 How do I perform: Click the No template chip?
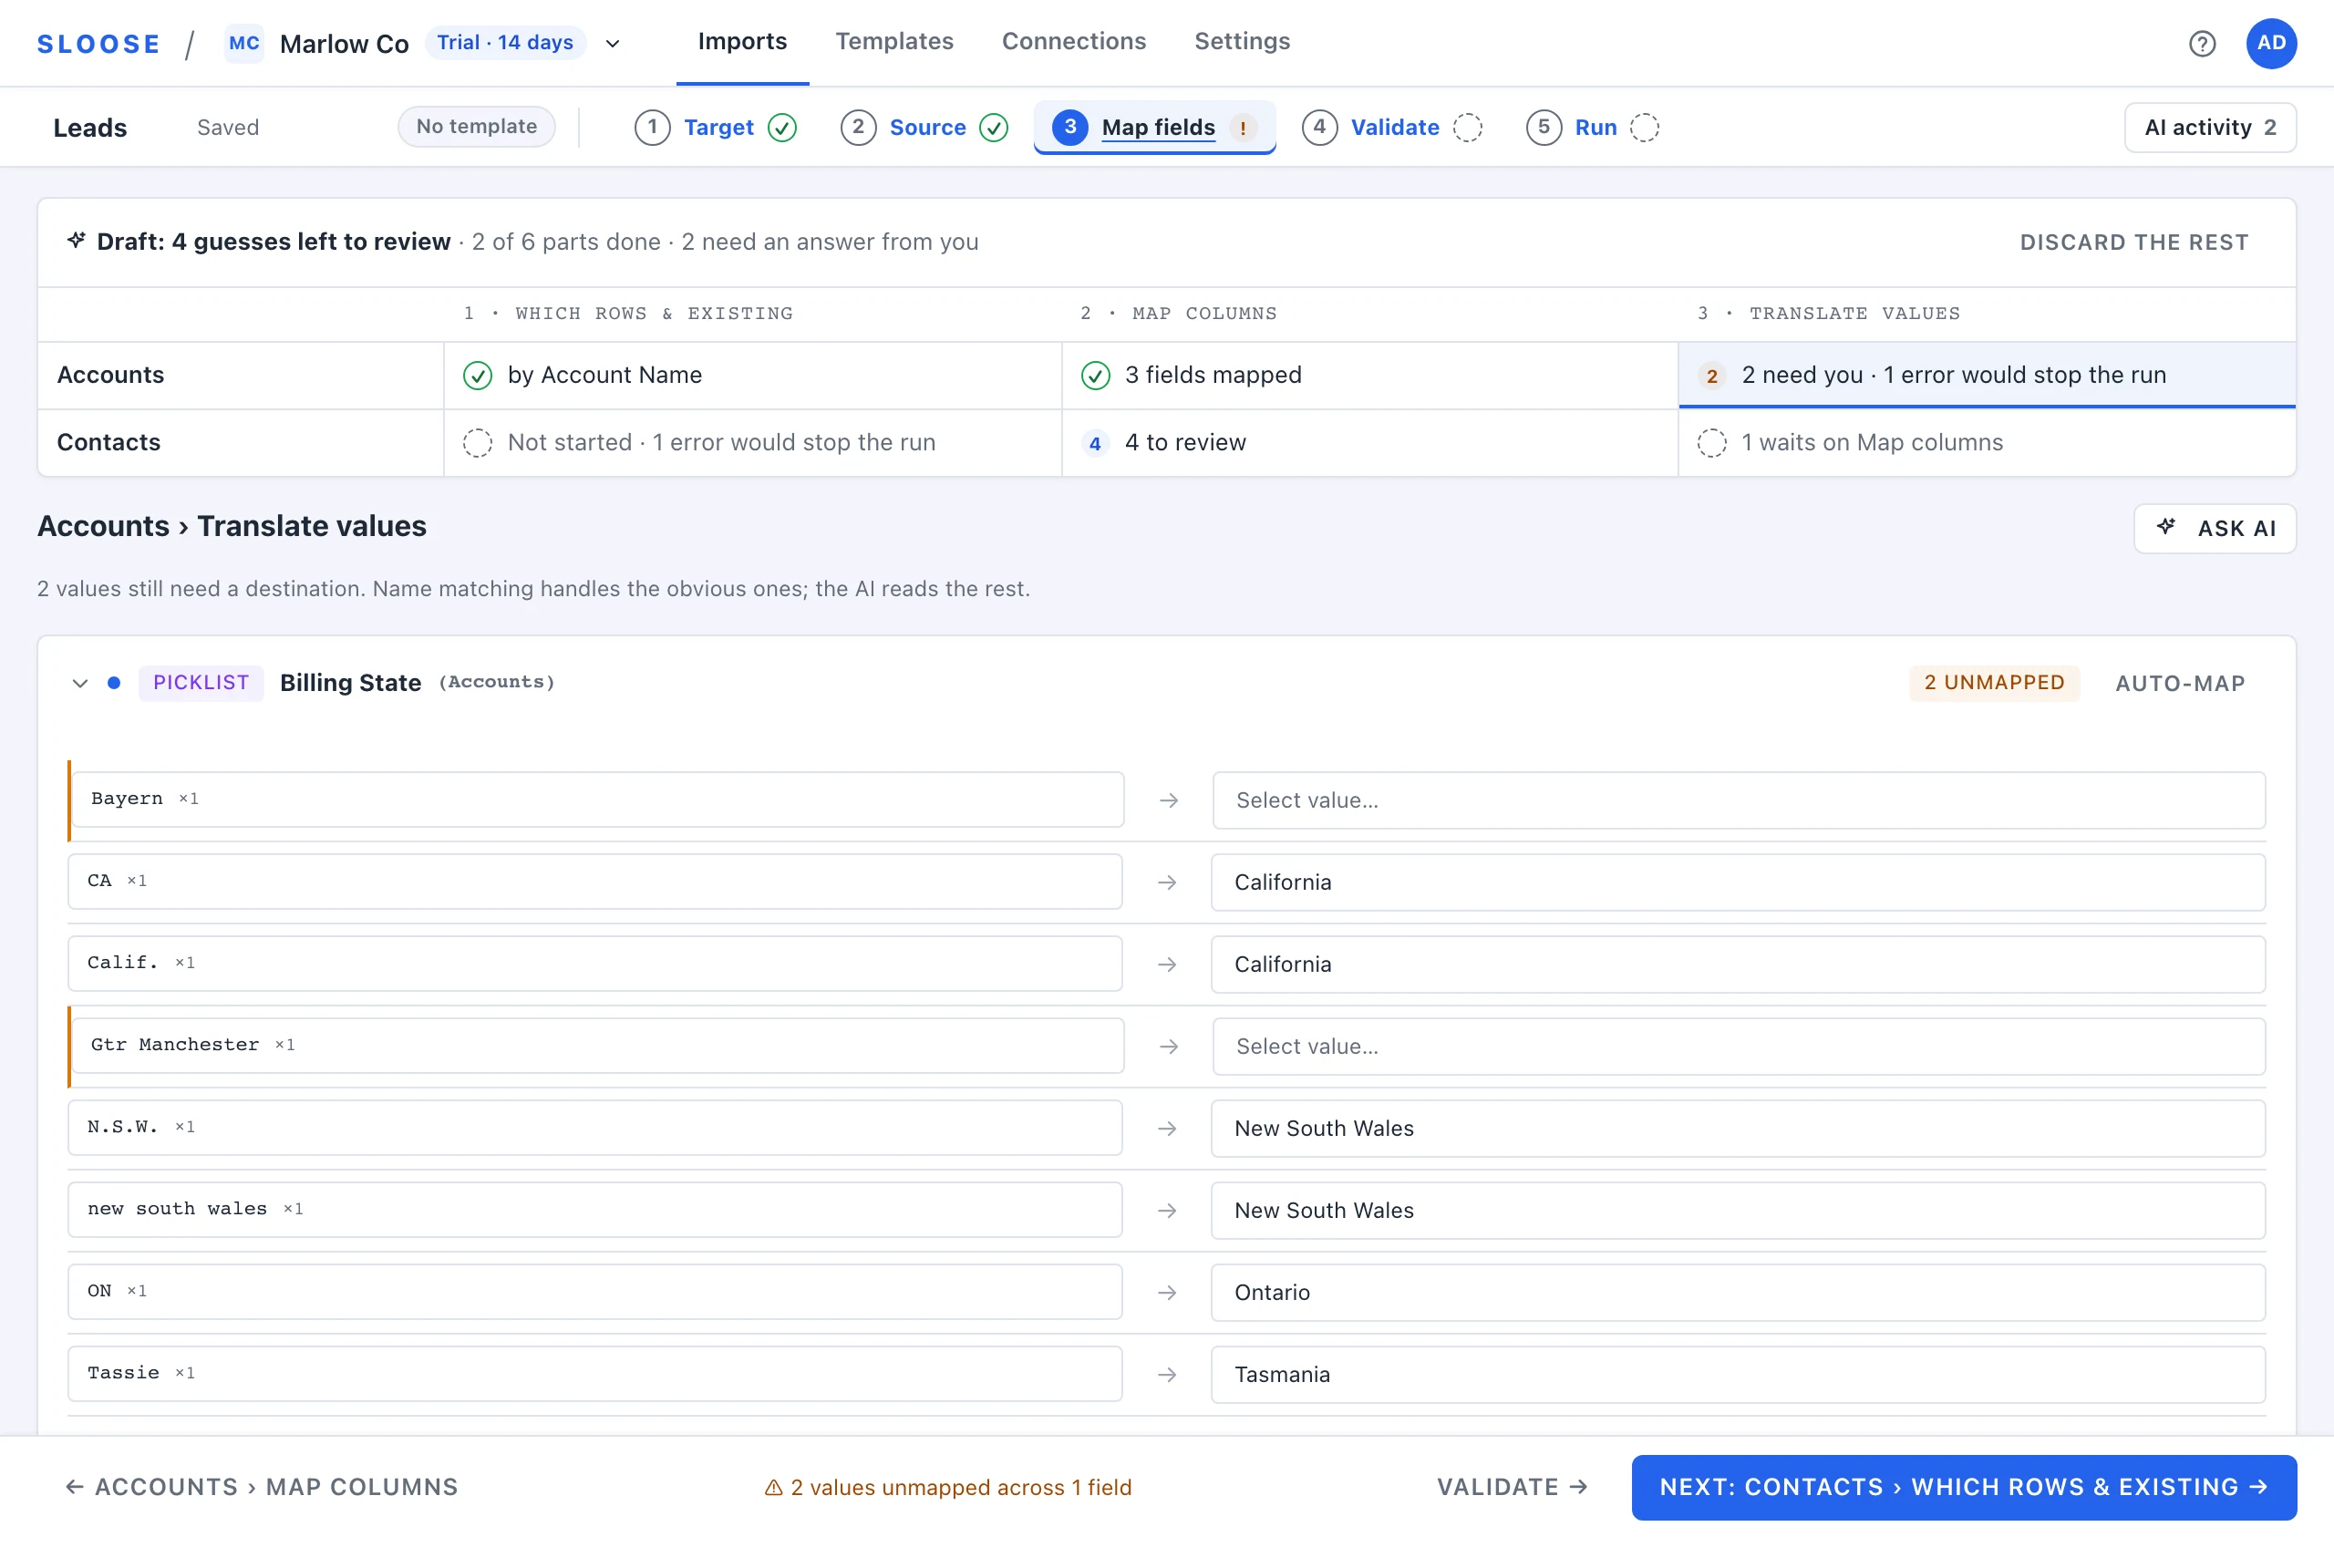pyautogui.click(x=476, y=127)
